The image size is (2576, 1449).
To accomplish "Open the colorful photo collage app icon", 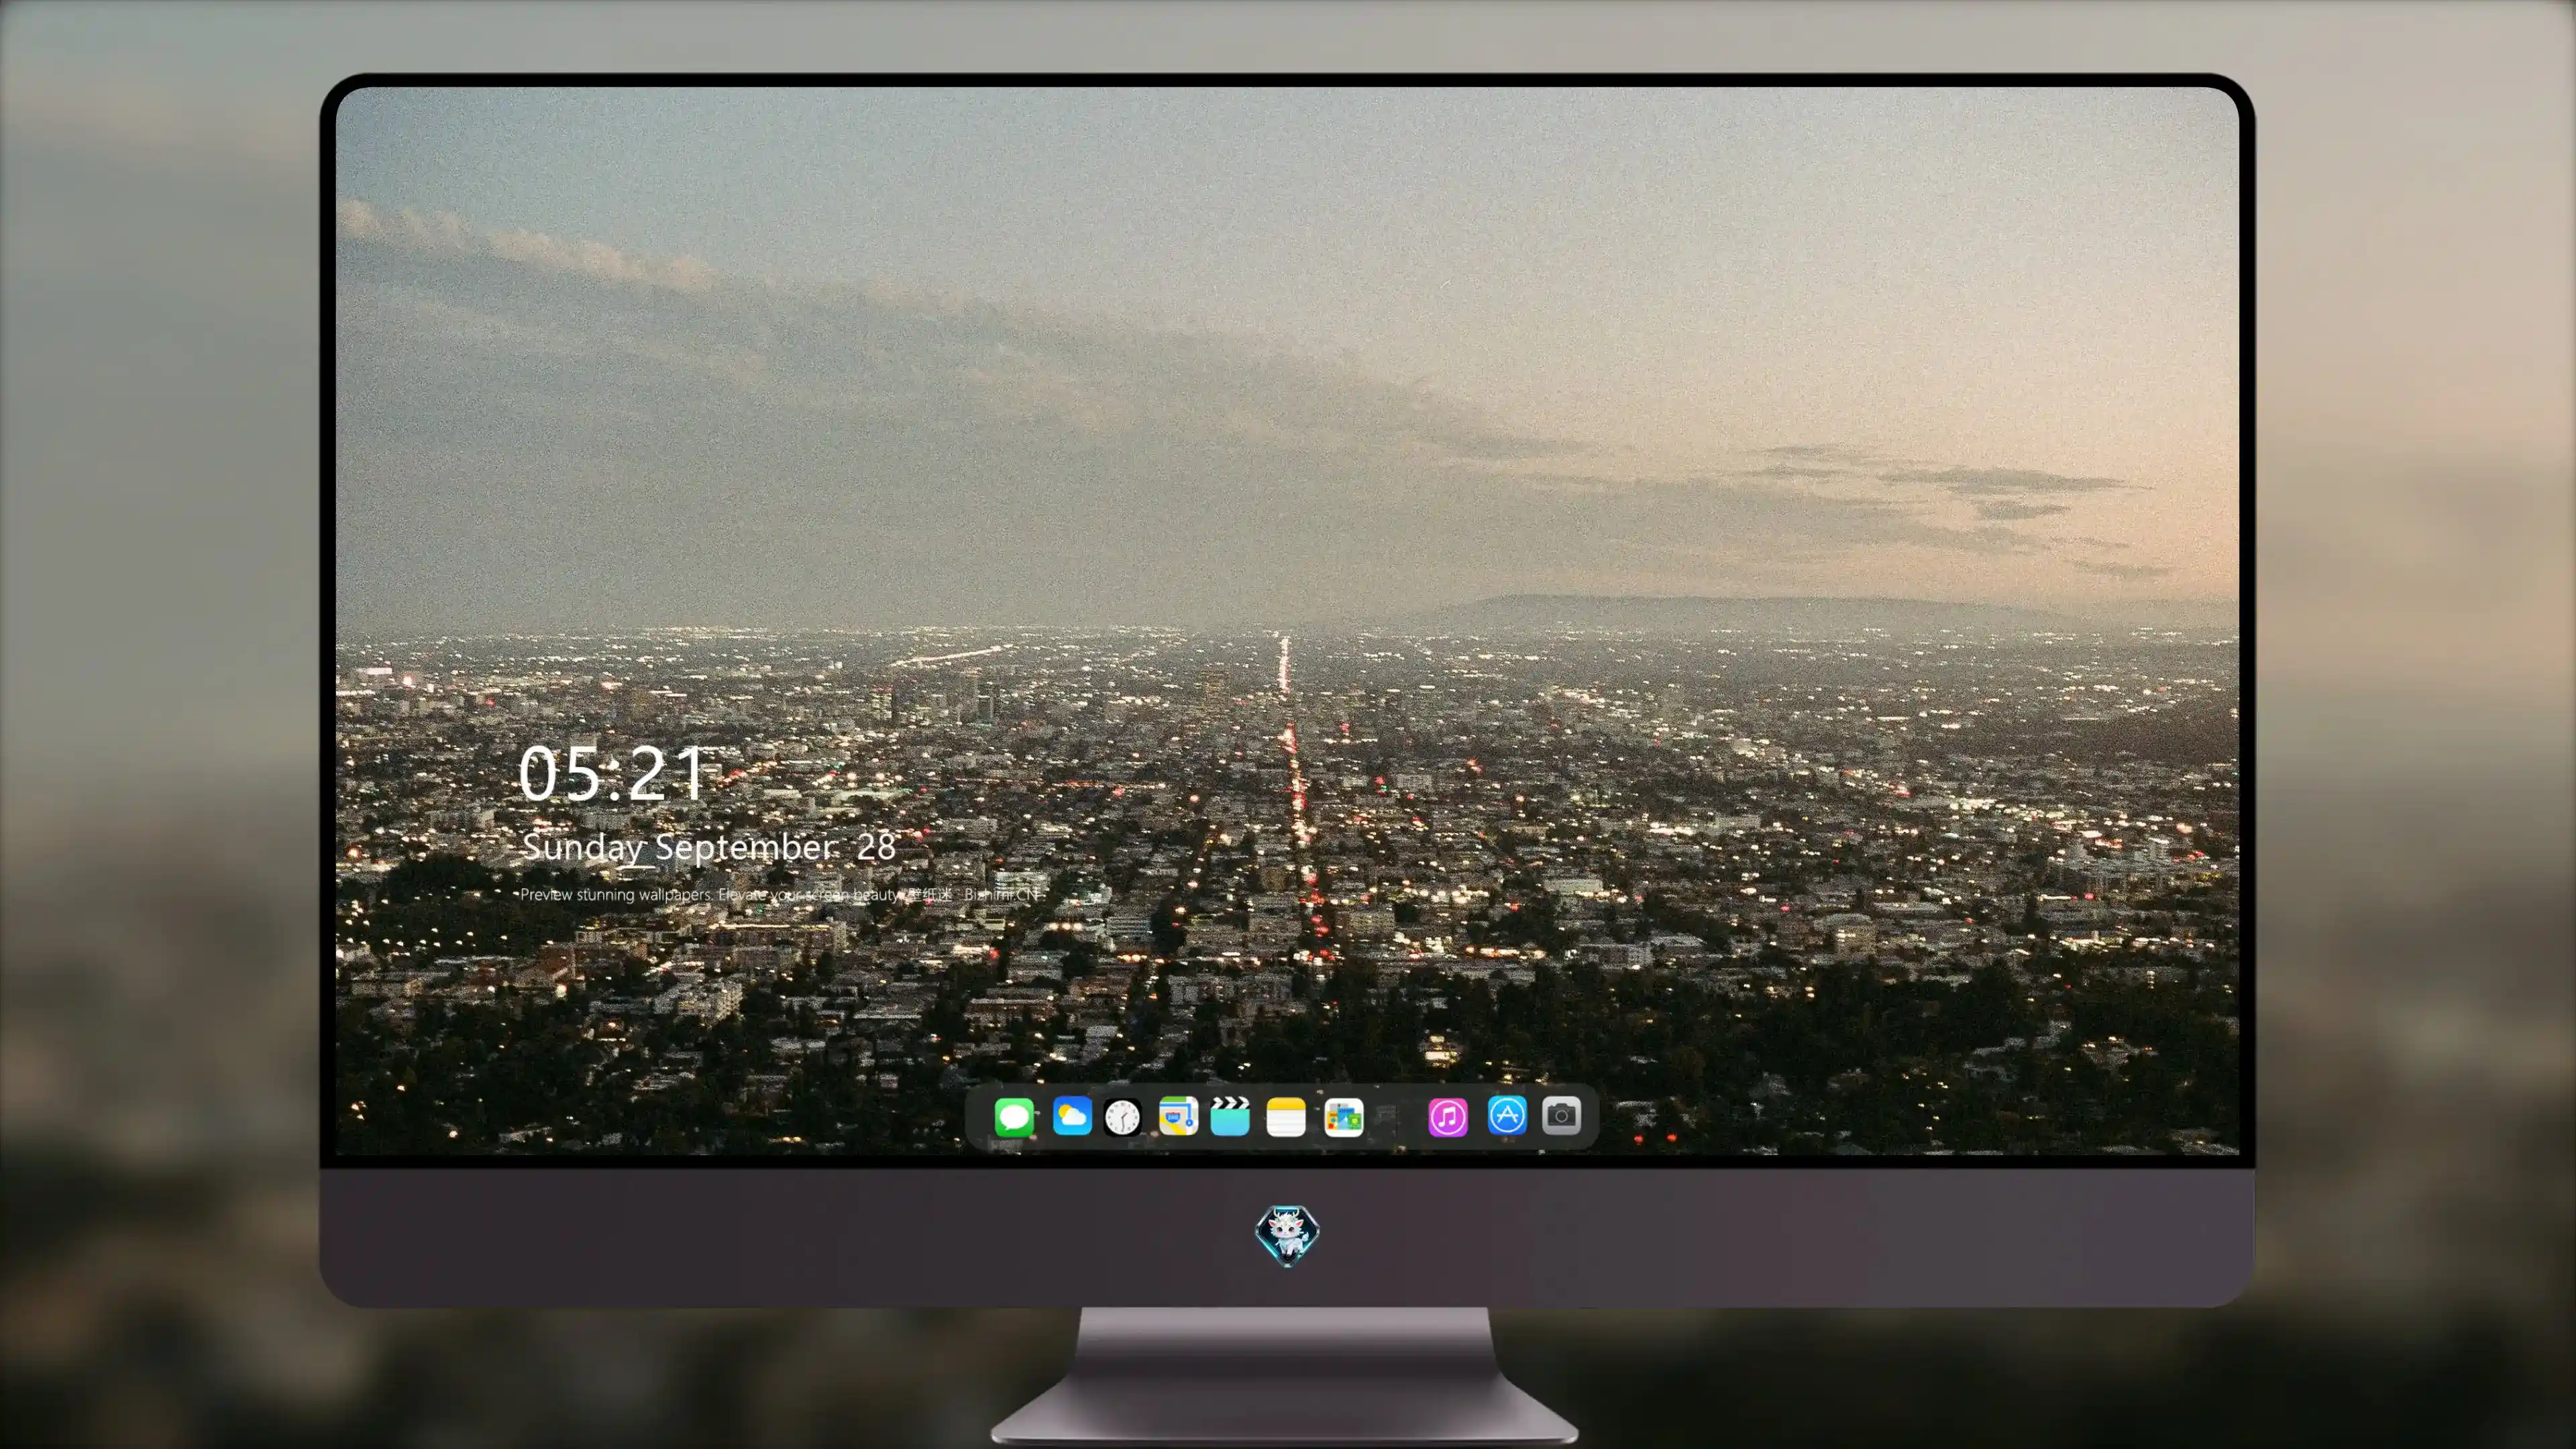I will [1344, 1117].
